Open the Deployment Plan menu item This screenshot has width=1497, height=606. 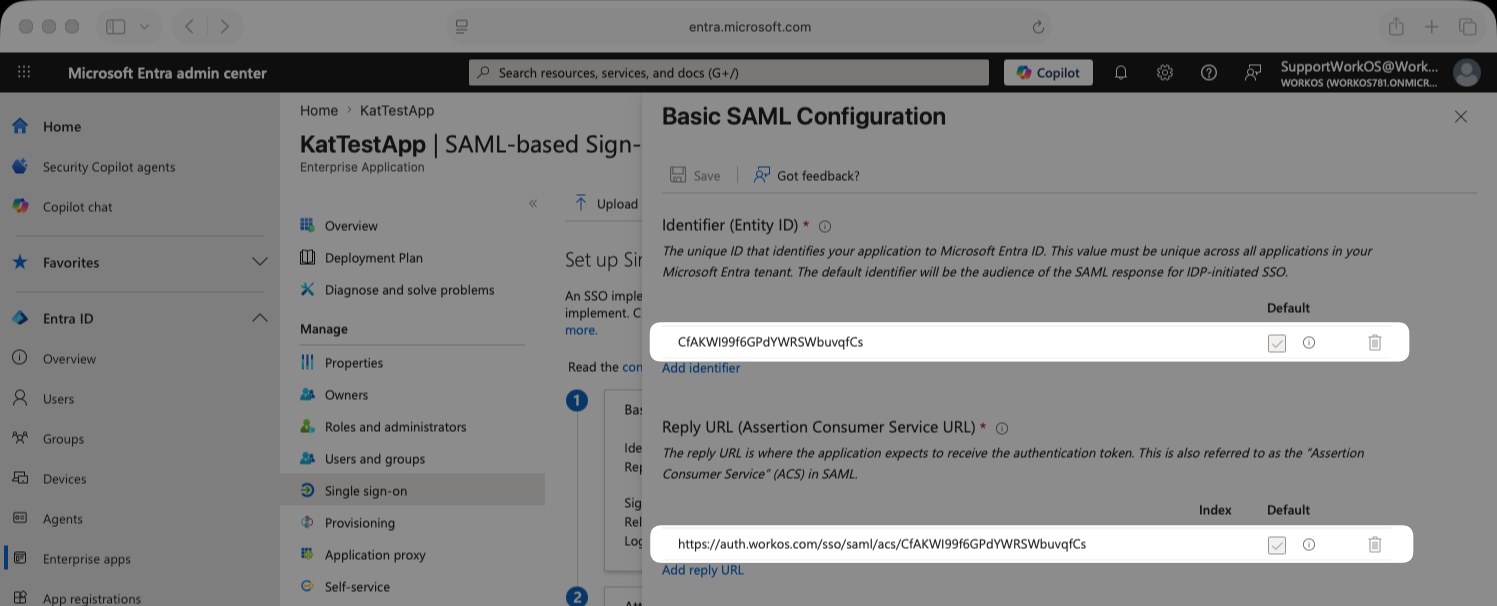pyautogui.click(x=373, y=258)
